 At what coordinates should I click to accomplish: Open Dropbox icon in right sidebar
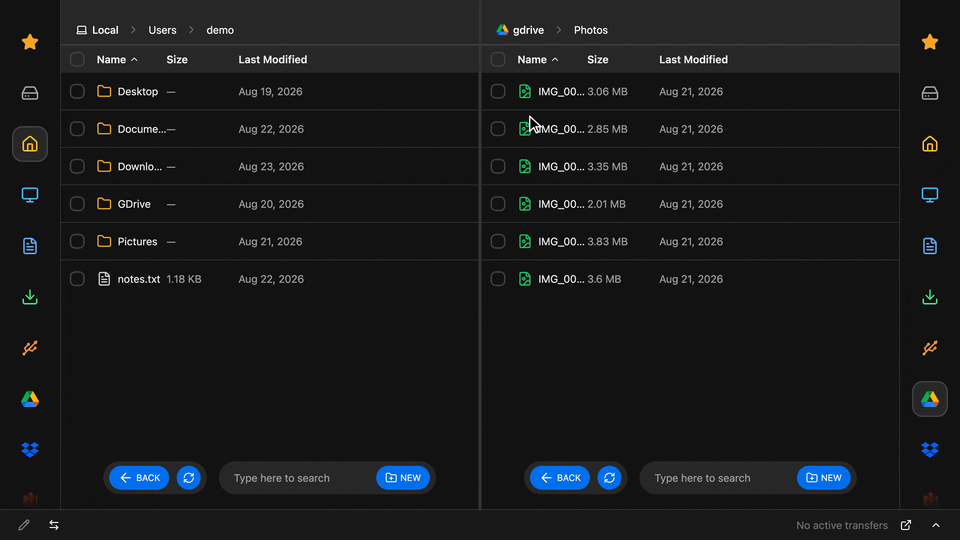point(930,450)
